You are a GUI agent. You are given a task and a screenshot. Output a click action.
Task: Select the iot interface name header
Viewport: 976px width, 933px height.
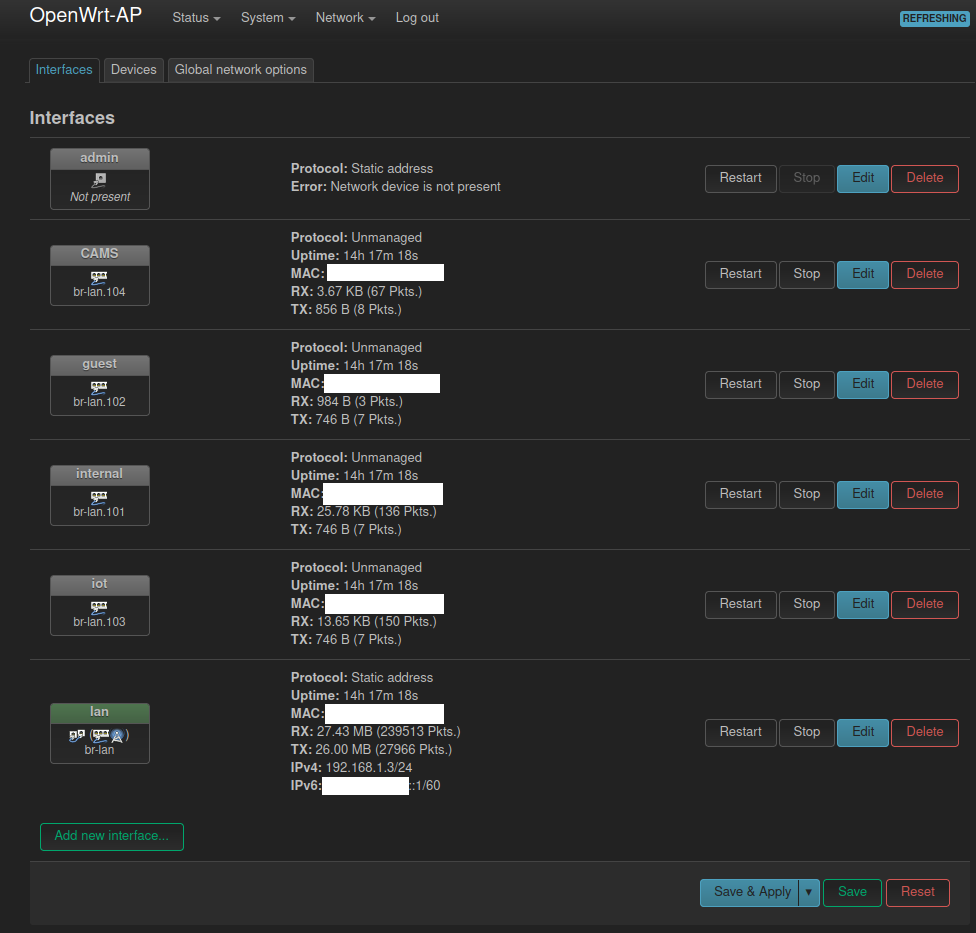pos(100,584)
